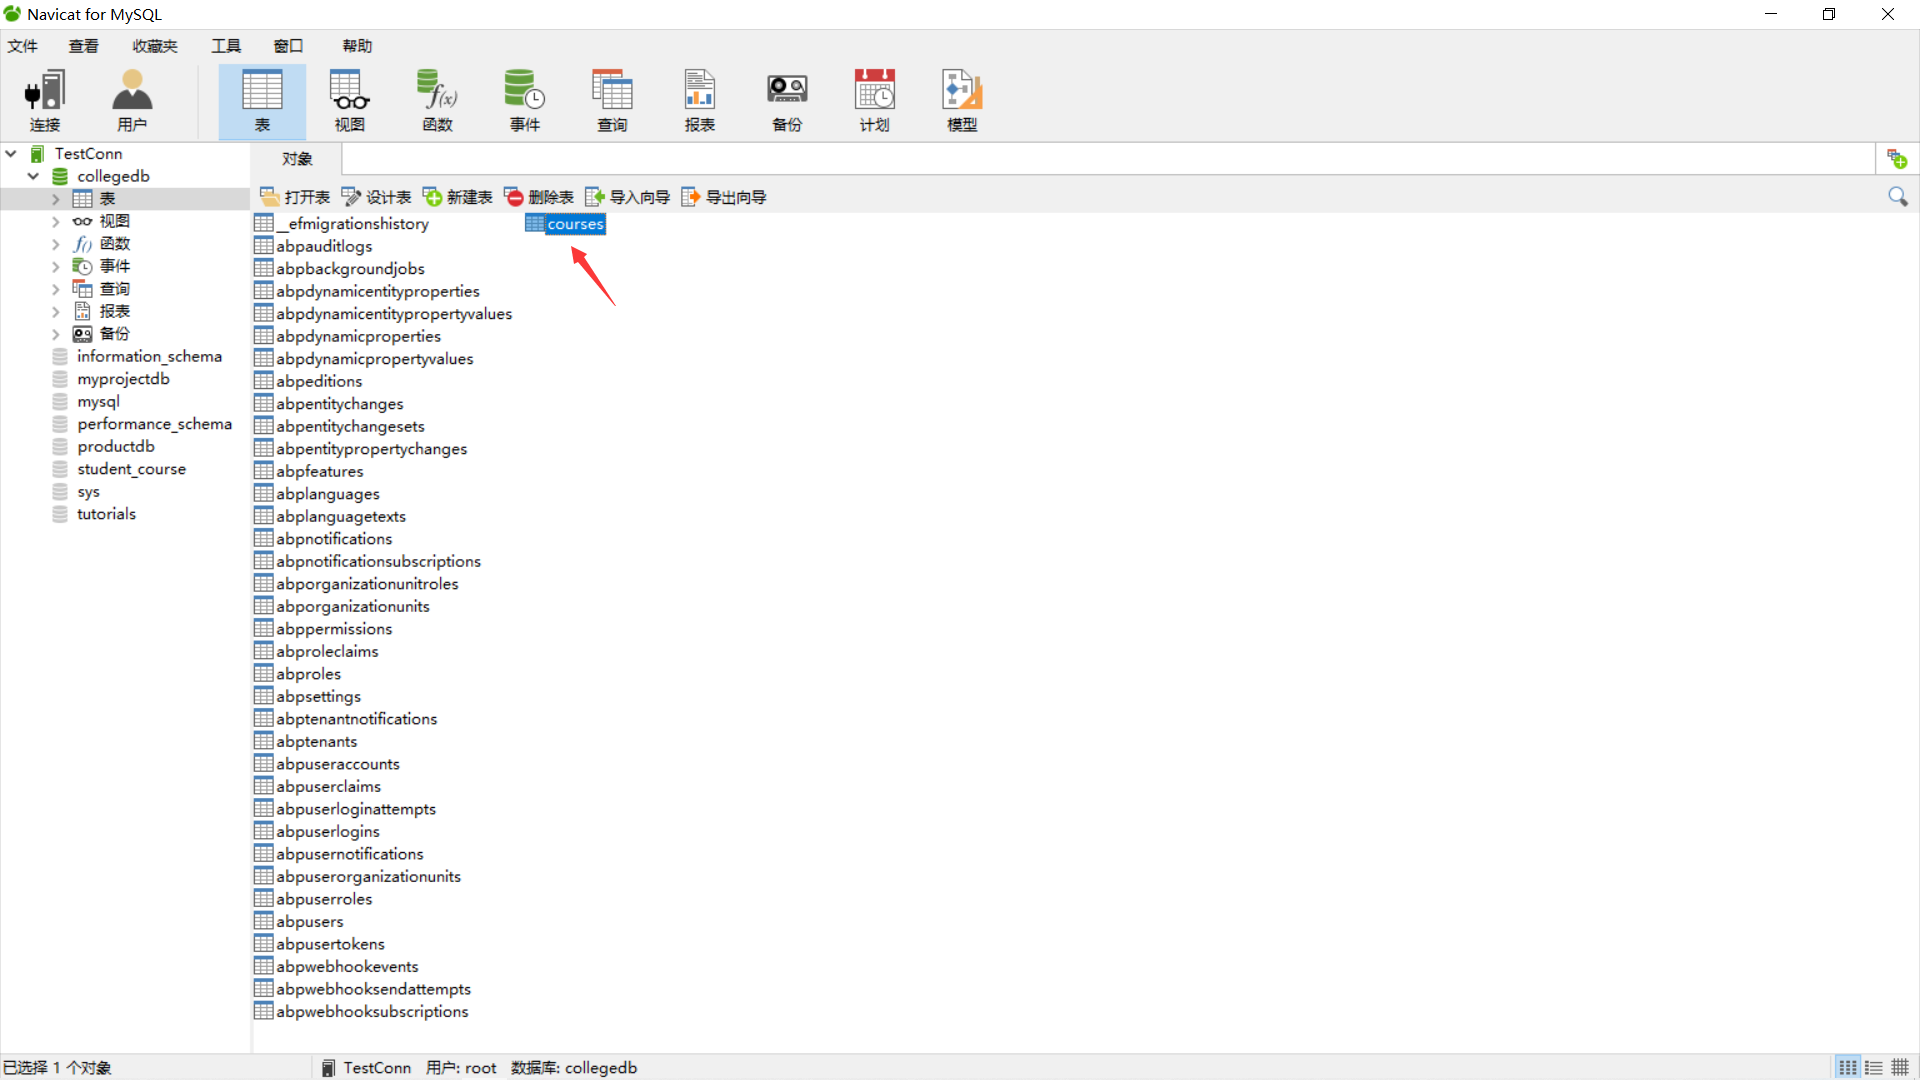Select the abpusers table
Screen dimensions: 1920x1080
309,922
